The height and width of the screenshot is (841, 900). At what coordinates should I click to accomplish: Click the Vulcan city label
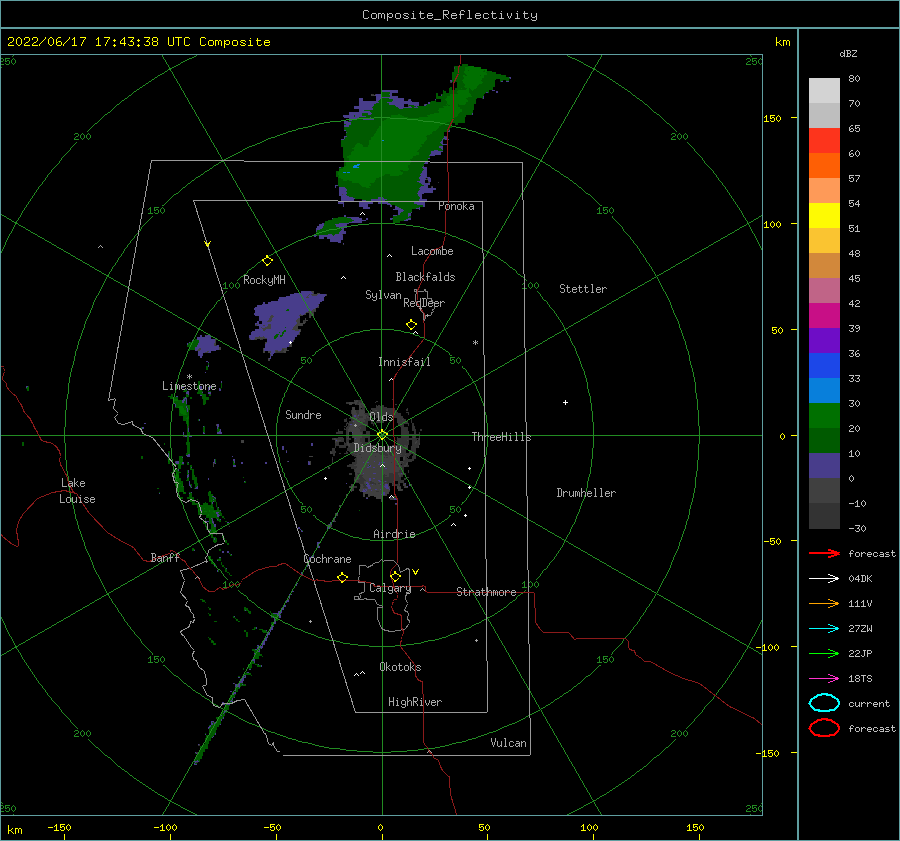pyautogui.click(x=508, y=743)
